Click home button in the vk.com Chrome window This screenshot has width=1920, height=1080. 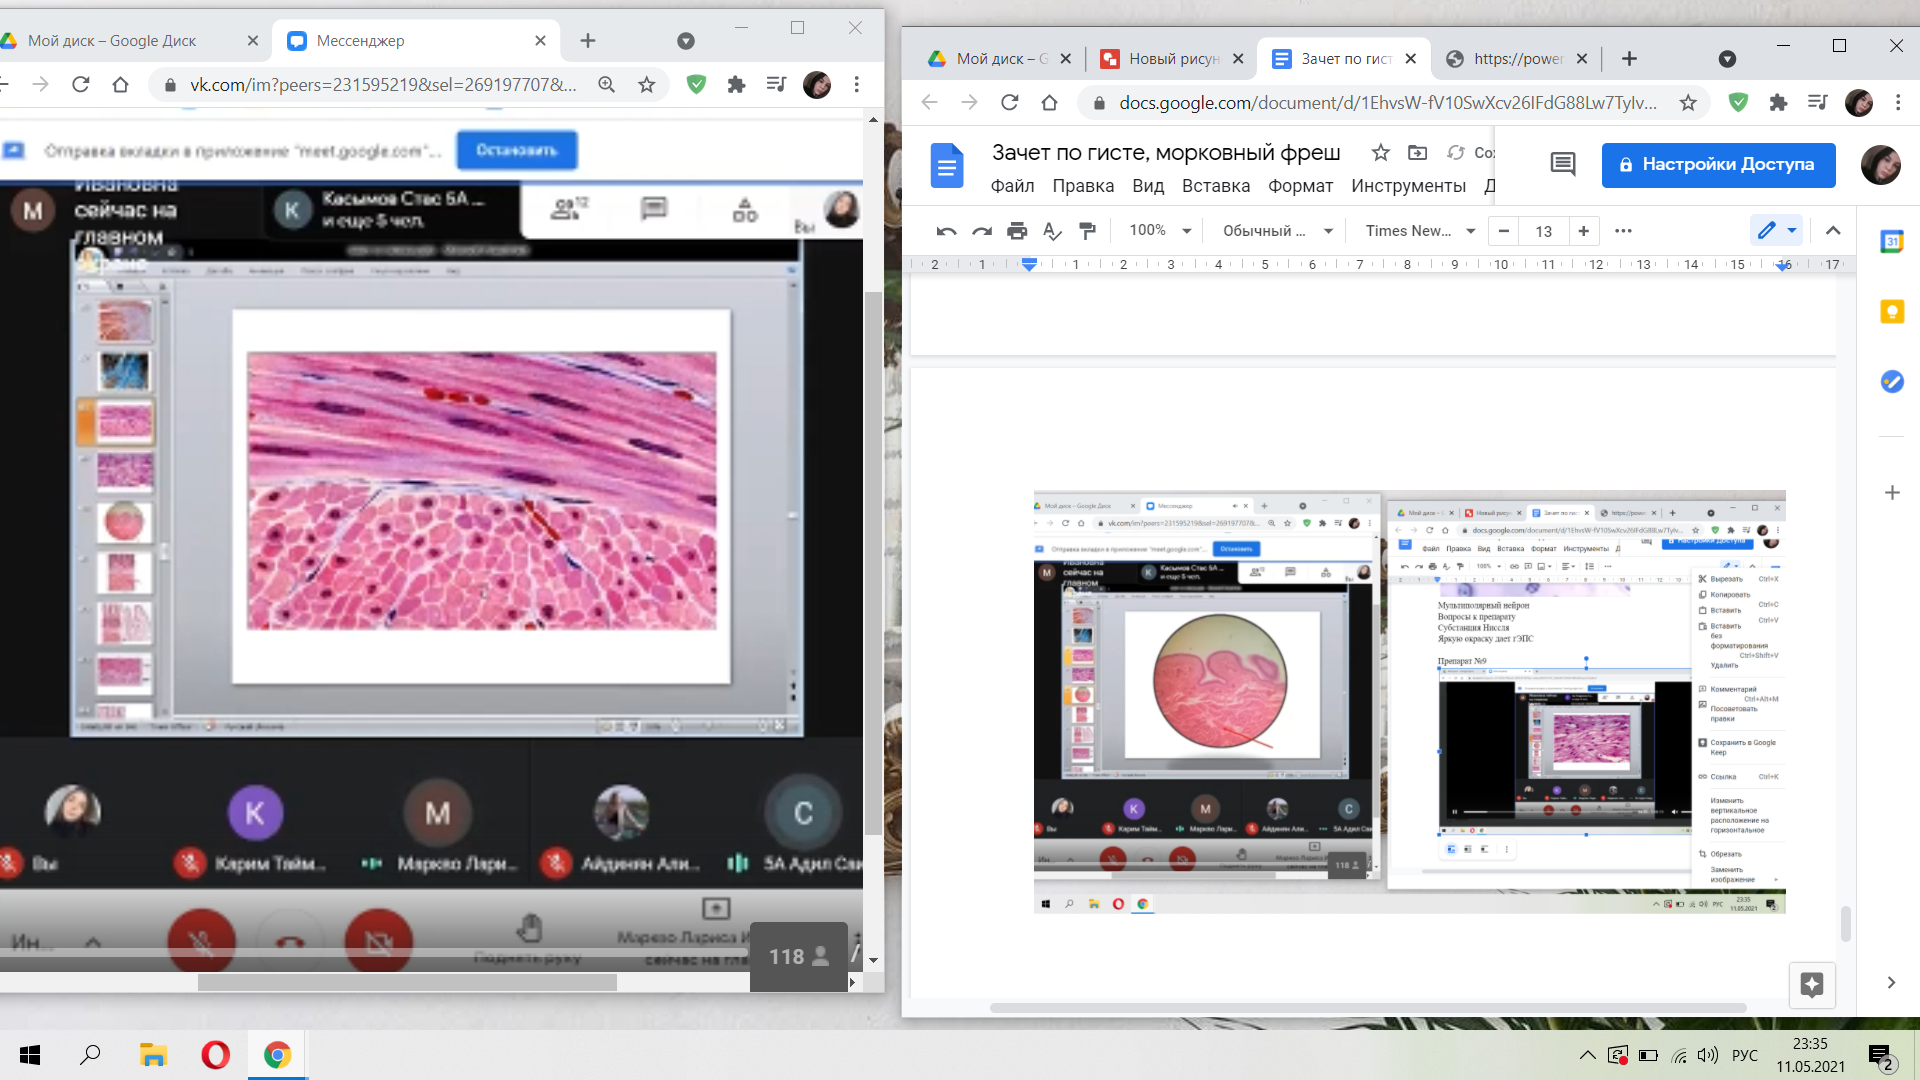pyautogui.click(x=121, y=84)
